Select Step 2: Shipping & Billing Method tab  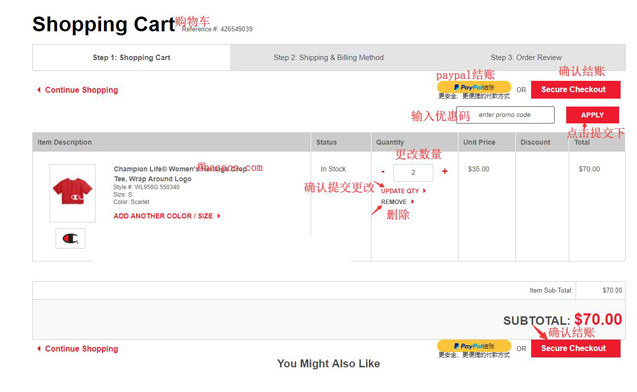(x=329, y=58)
